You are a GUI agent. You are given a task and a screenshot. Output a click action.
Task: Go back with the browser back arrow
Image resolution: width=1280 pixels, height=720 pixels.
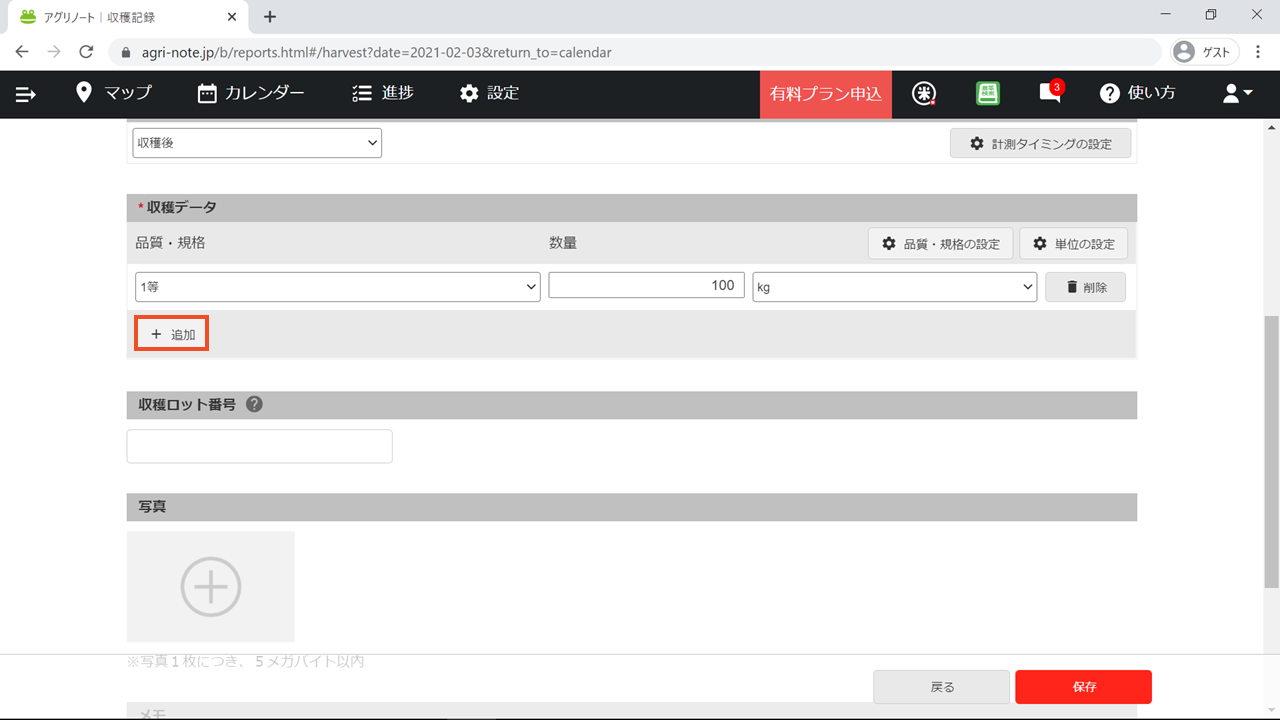click(22, 52)
